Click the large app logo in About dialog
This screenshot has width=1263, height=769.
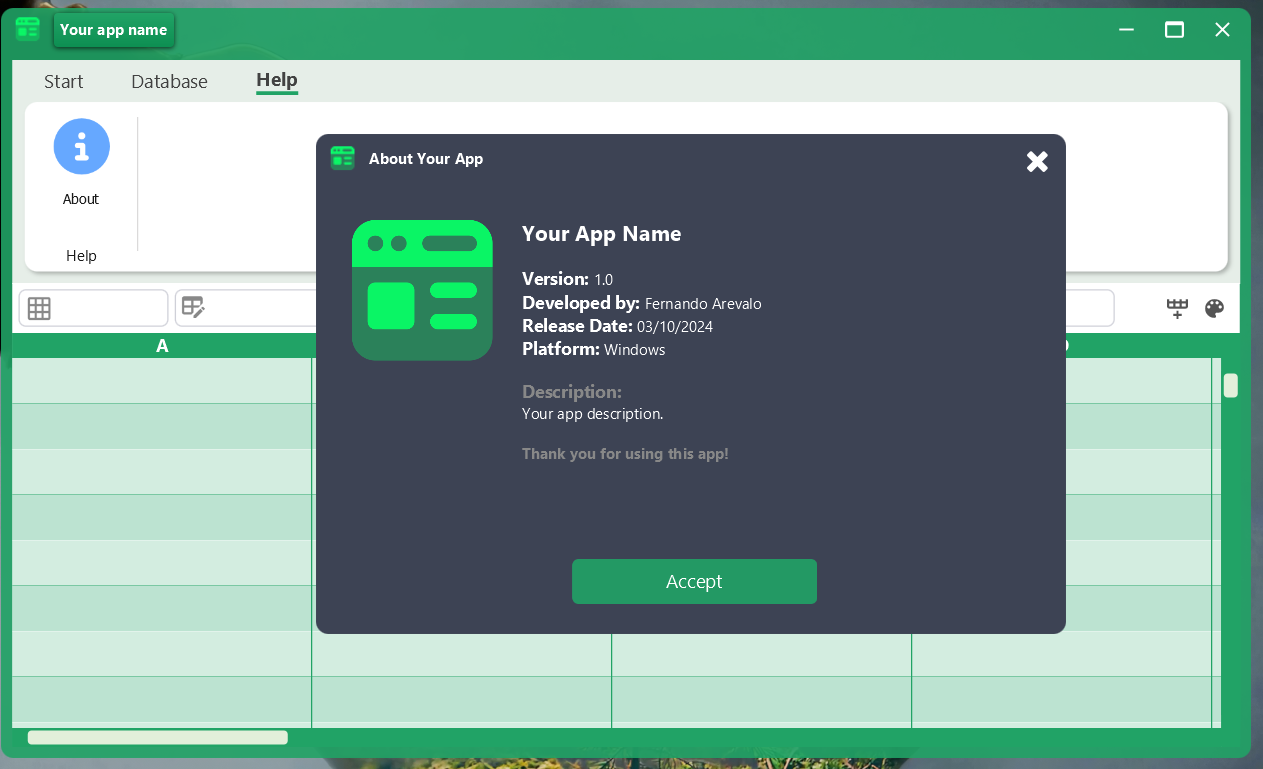click(422, 290)
